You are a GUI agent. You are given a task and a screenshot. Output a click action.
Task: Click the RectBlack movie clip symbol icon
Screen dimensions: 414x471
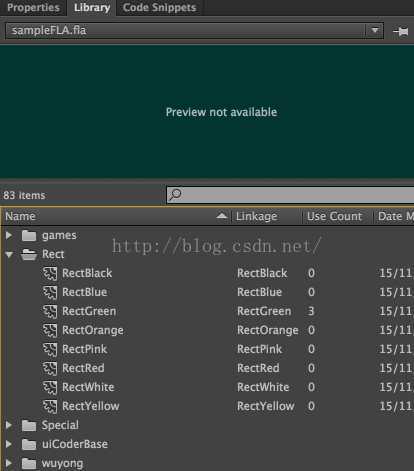point(50,273)
